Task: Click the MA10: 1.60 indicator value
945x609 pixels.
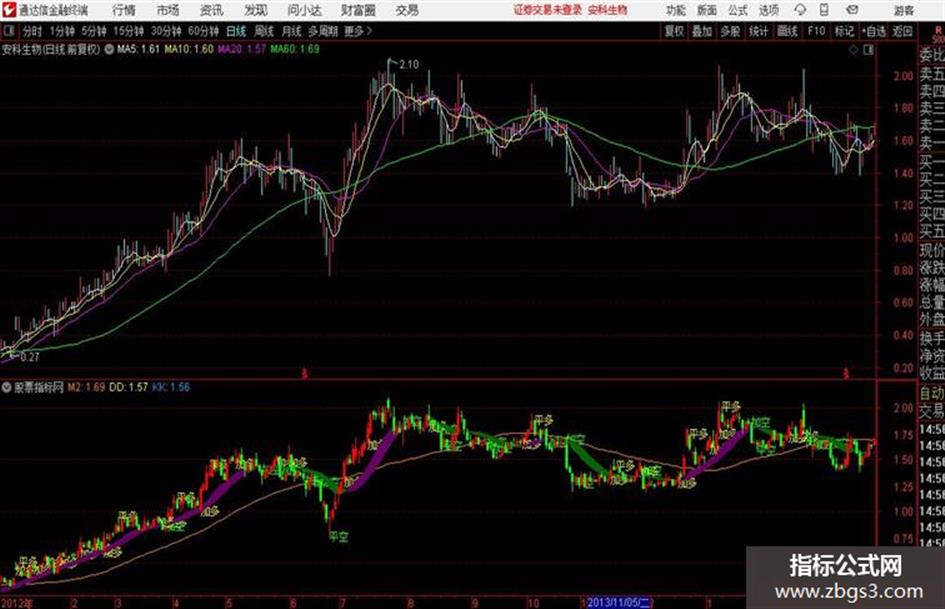Action: [189, 49]
